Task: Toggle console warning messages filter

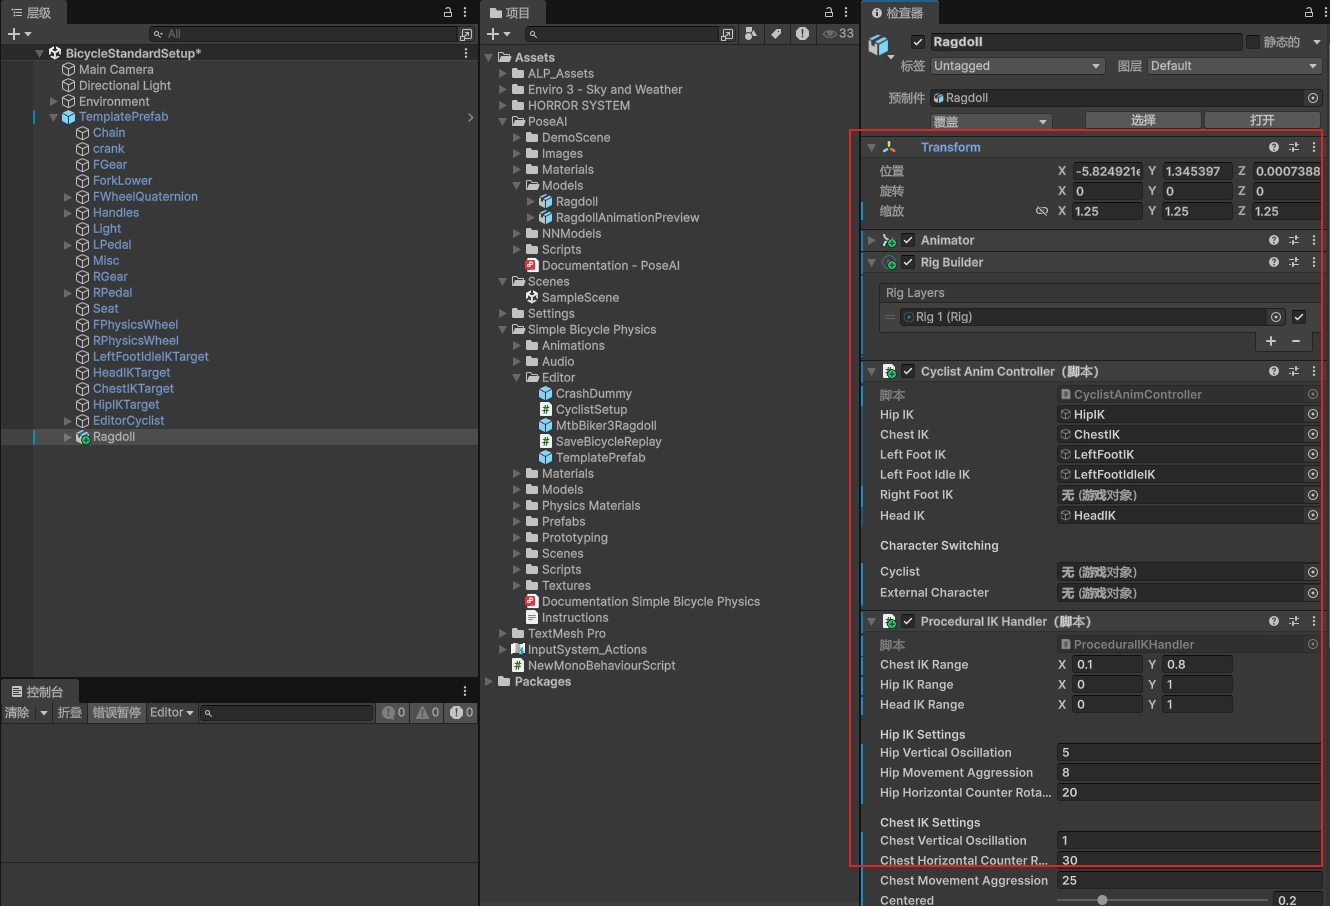Action: 428,713
